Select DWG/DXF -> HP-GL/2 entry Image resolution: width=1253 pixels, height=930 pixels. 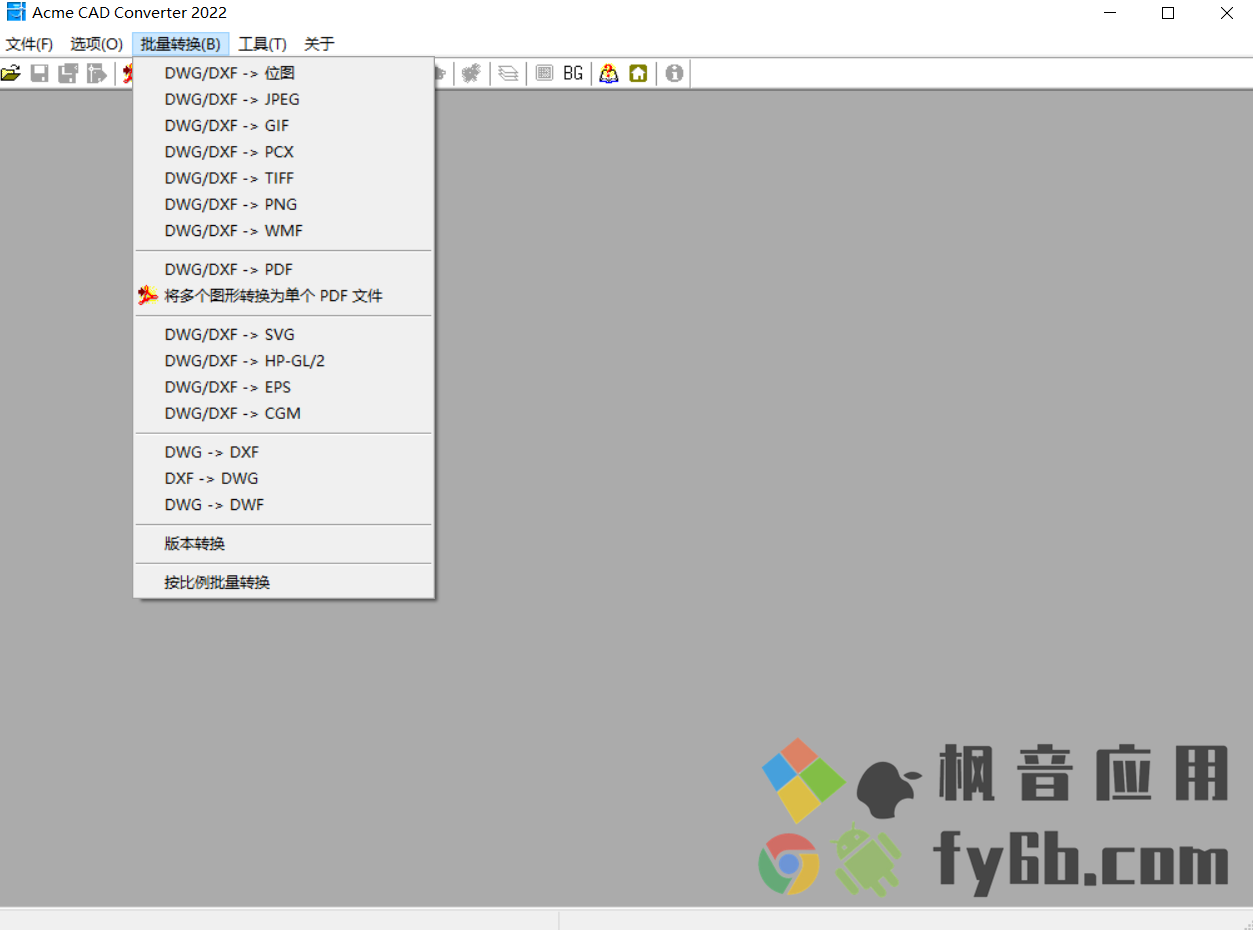pos(284,360)
